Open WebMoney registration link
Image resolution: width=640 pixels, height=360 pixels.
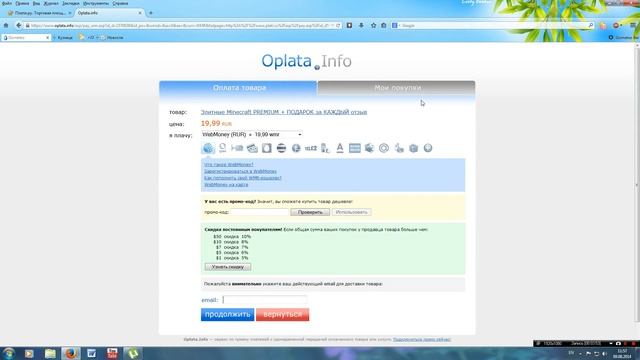tap(240, 171)
